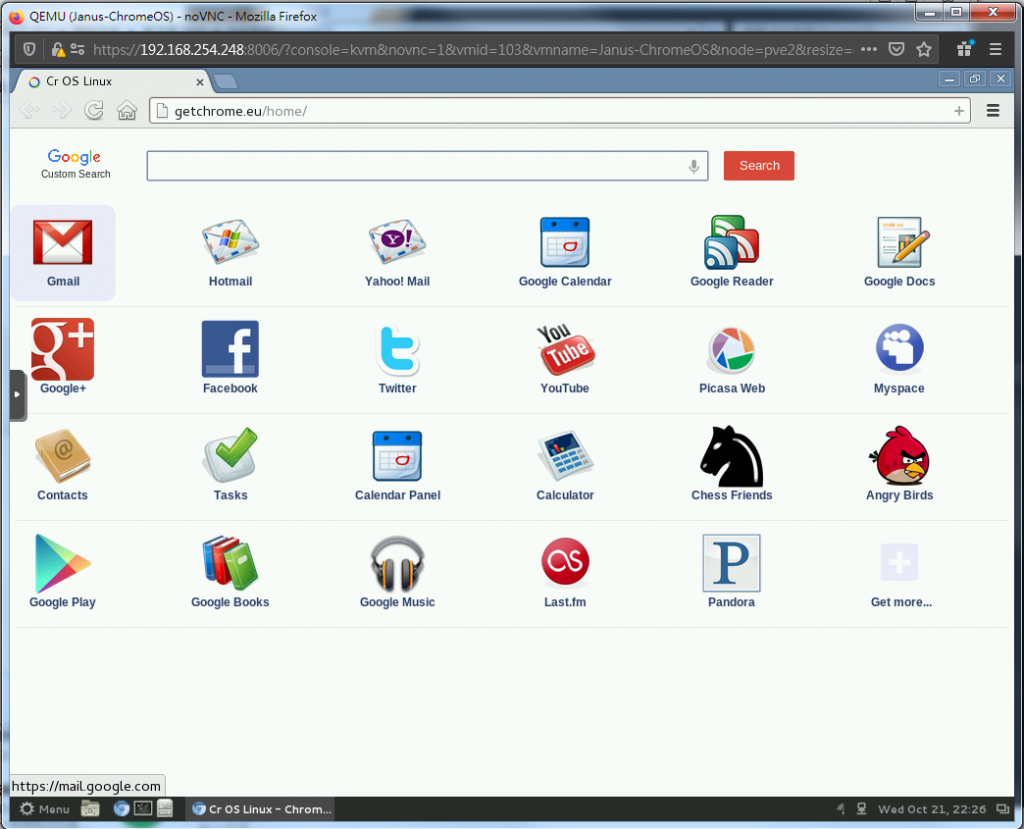Switch to Cr OS Linux - Chrom... taskbar window
The image size is (1024, 829).
click(261, 809)
